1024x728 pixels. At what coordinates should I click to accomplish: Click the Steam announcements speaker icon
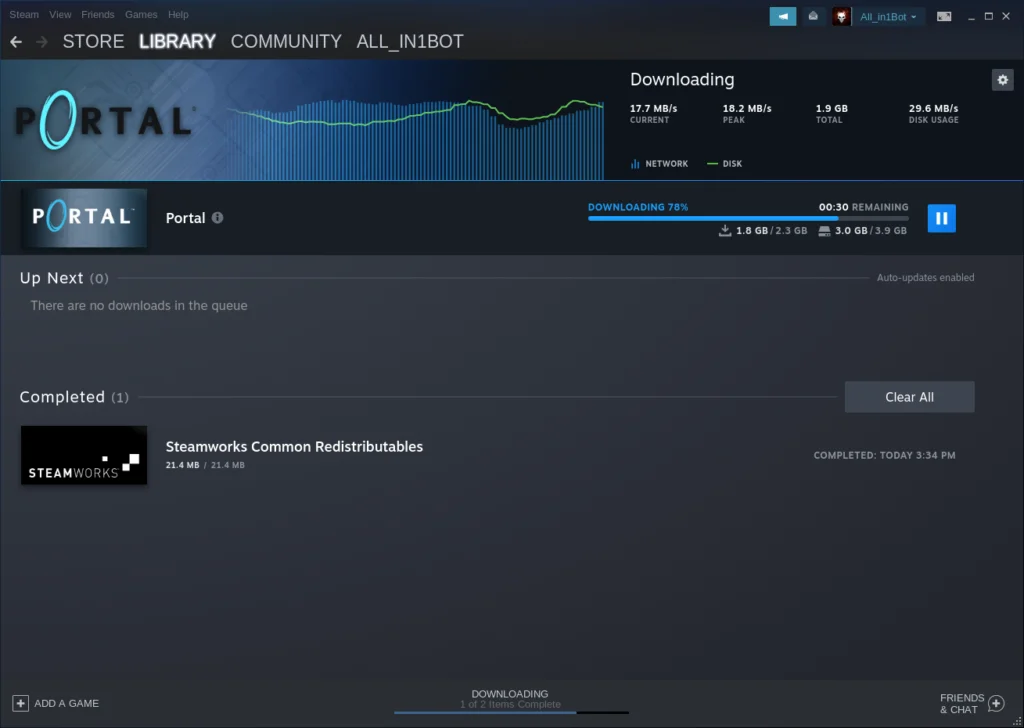pyautogui.click(x=782, y=16)
